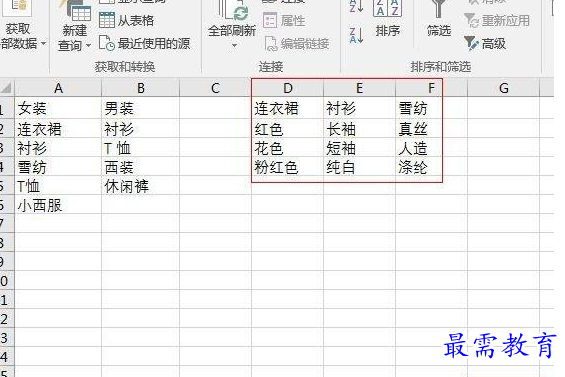The image size is (565, 377).
Task: Expand the 全部刷新 dropdown arrow
Action: click(234, 45)
